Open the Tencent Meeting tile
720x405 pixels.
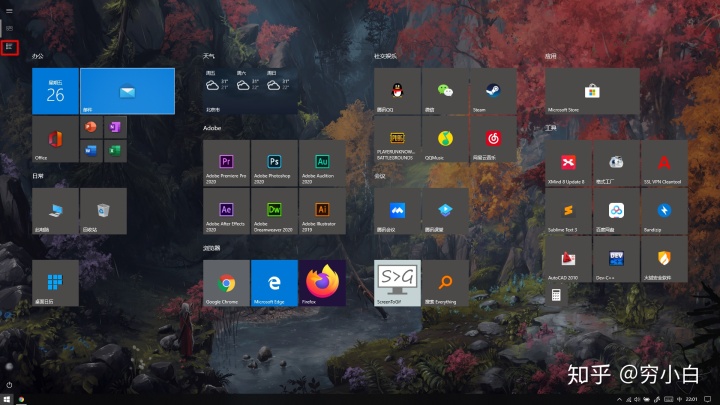click(x=397, y=211)
